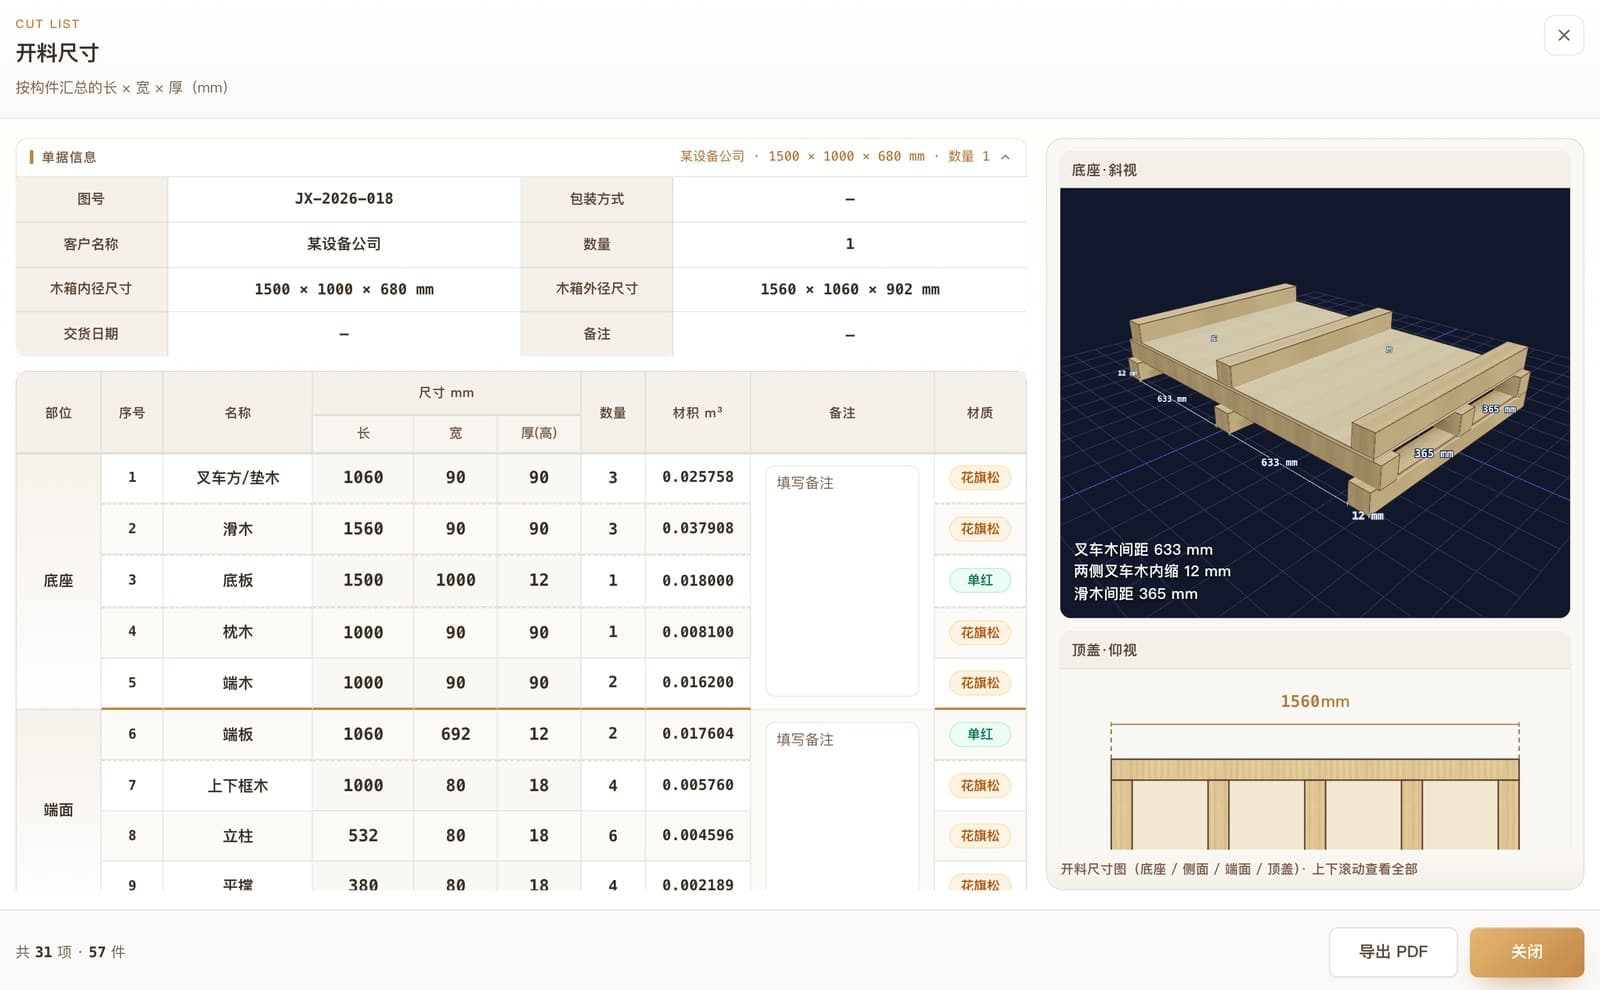Click the width value 692 in the 端板 row

456,734
